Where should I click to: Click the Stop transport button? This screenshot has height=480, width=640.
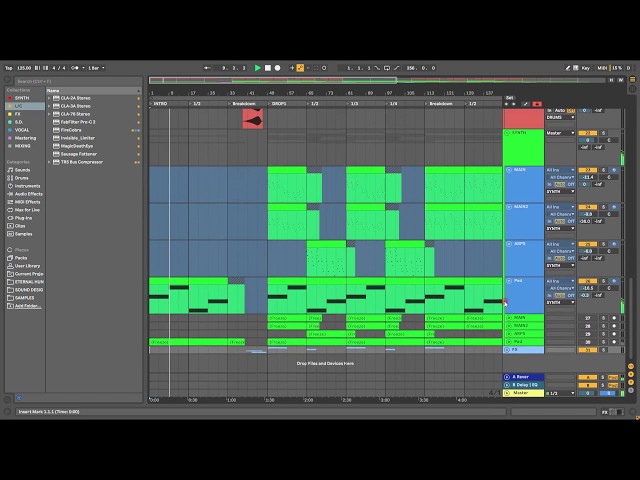click(x=268, y=68)
